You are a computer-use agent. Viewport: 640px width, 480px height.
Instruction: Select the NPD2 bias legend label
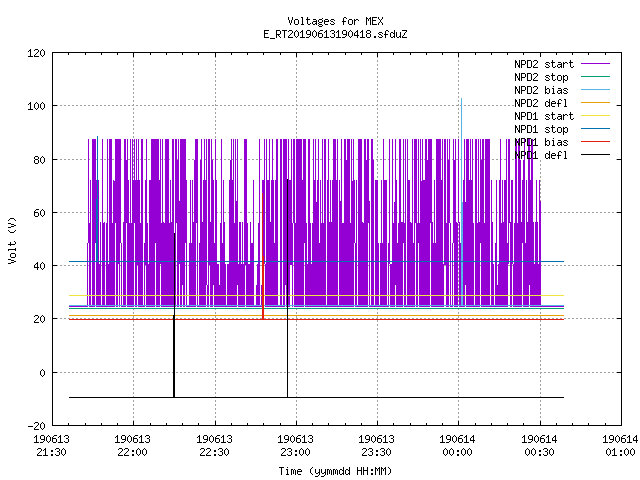point(541,90)
